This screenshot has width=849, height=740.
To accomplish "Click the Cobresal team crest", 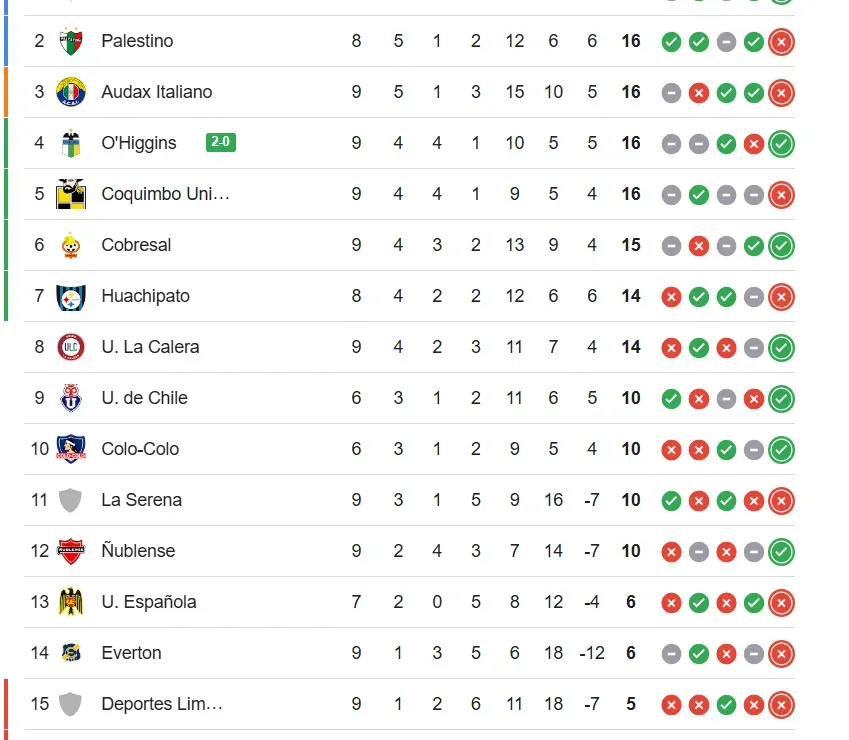I will (x=70, y=245).
